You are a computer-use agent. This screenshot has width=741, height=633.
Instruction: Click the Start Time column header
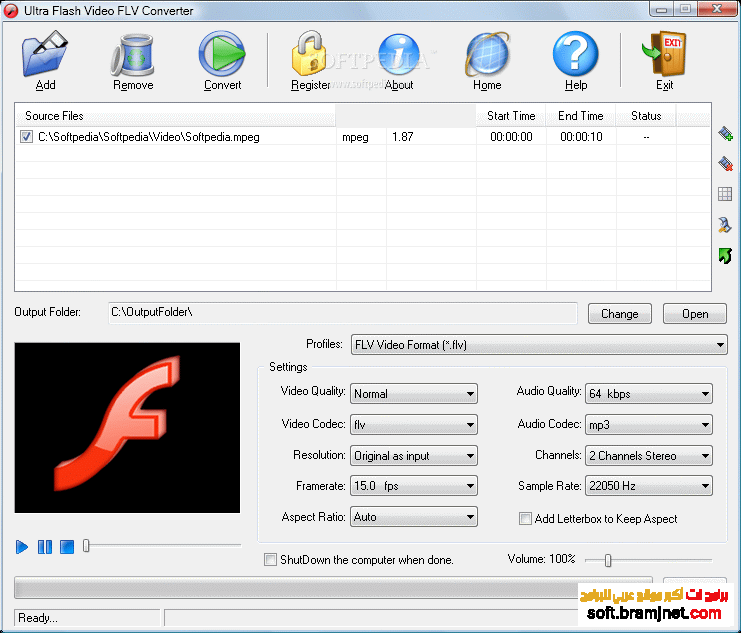(511, 116)
